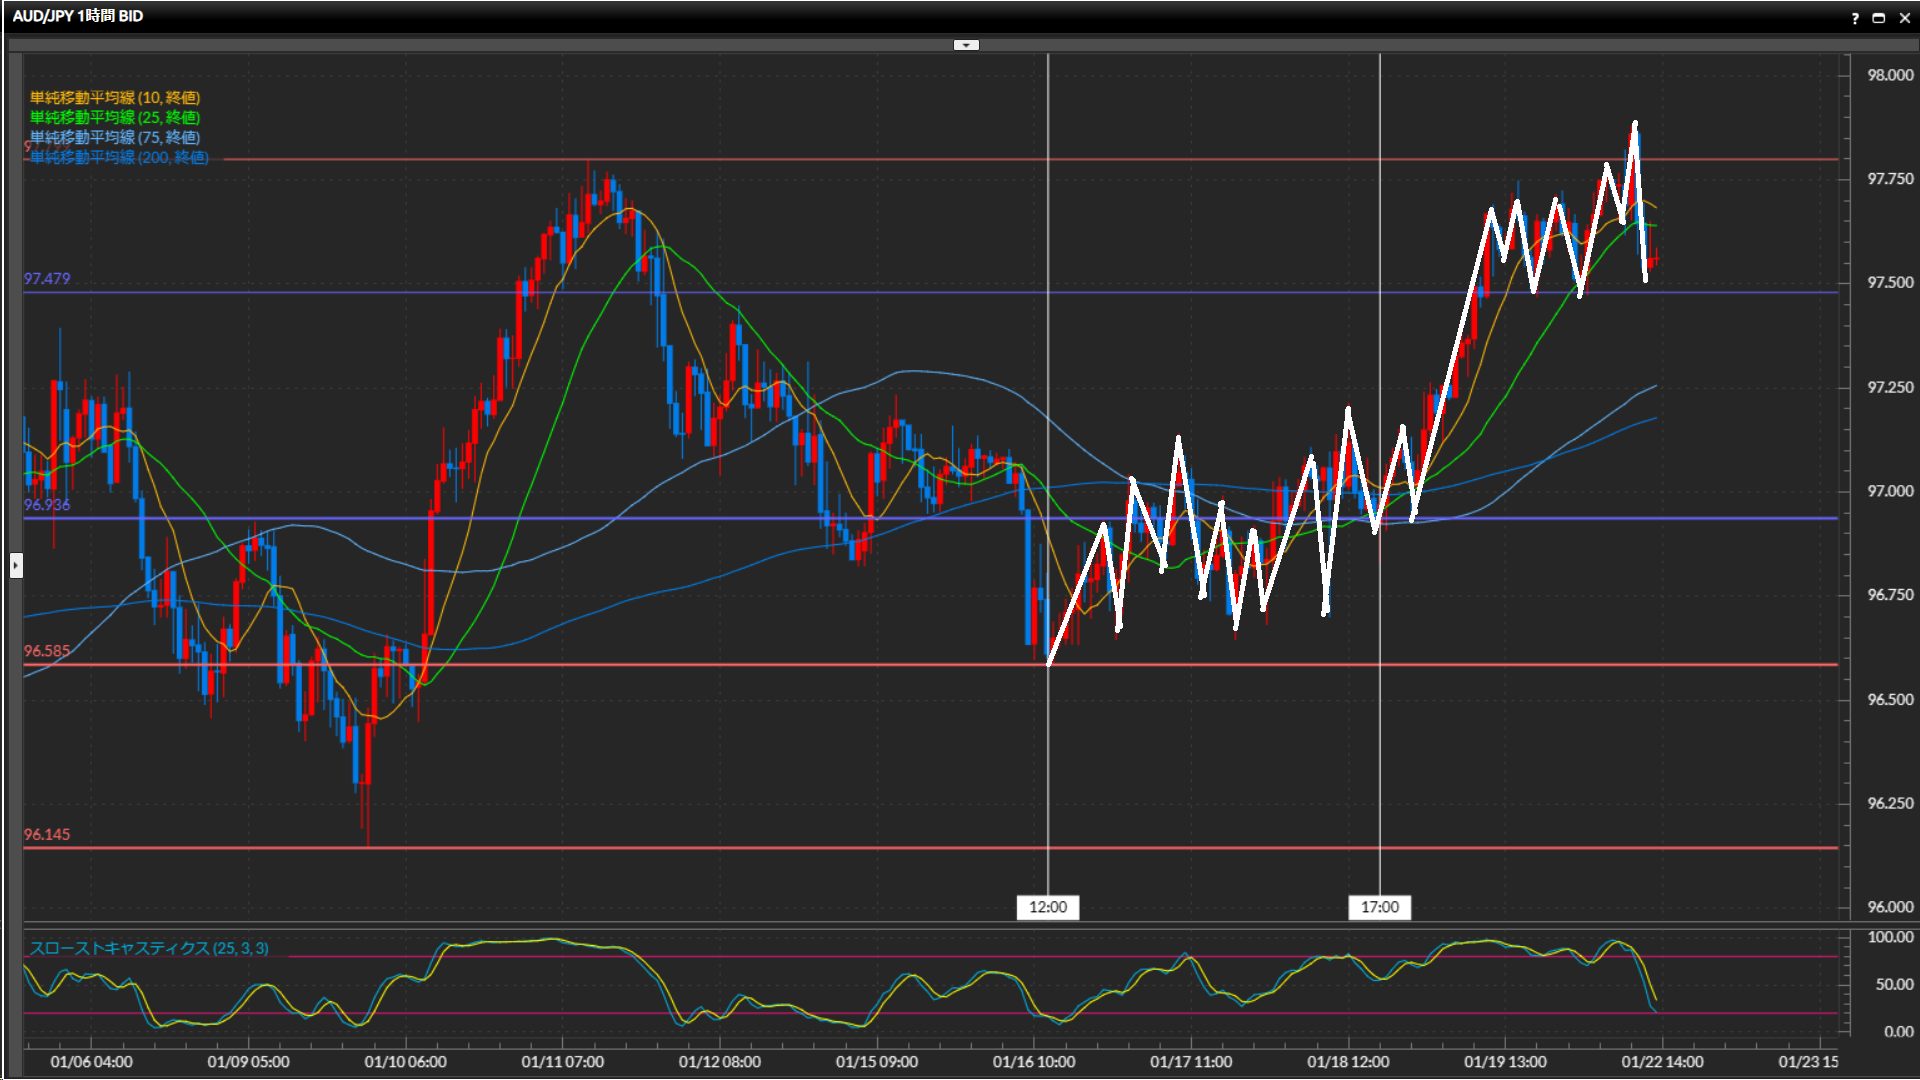The image size is (1920, 1080).
Task: Select the 96.585 red support line label
Action: click(47, 651)
